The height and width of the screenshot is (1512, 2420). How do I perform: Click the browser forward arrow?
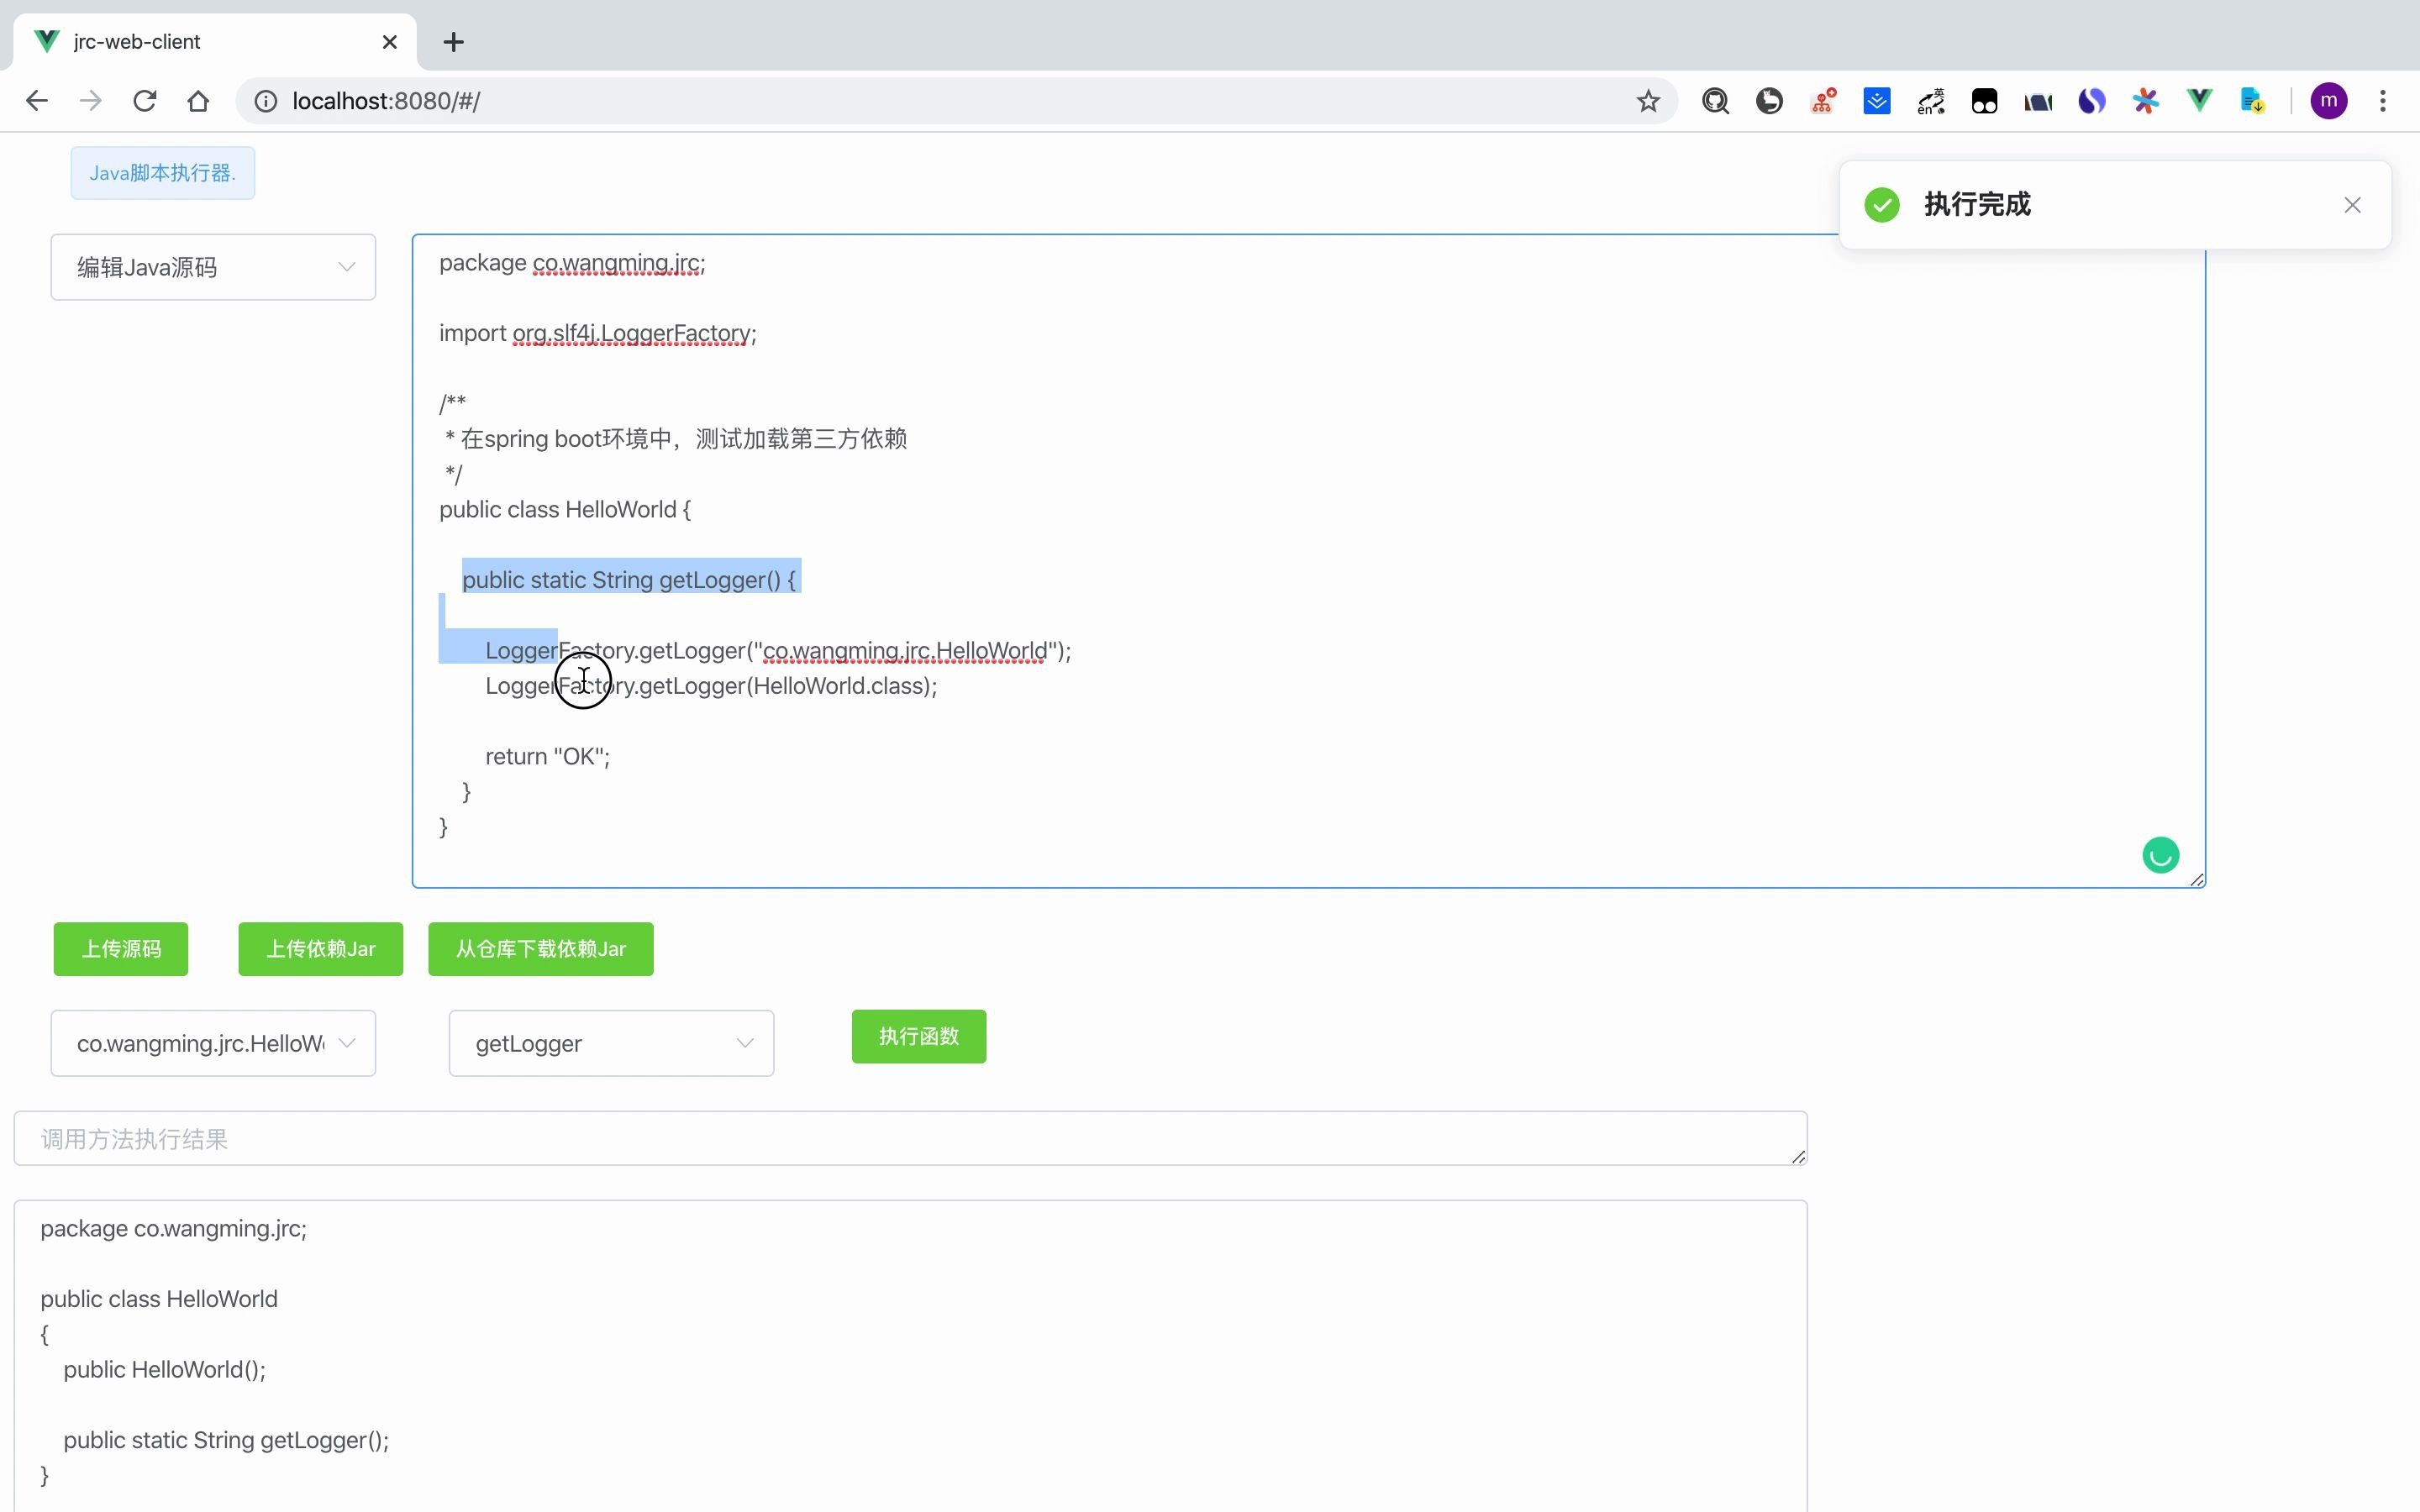tap(91, 101)
